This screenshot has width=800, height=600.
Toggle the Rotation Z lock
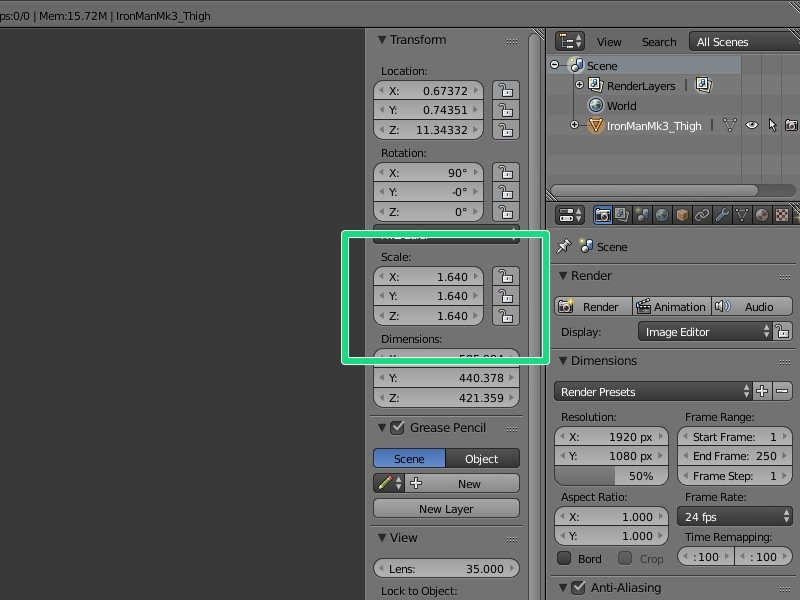(506, 211)
